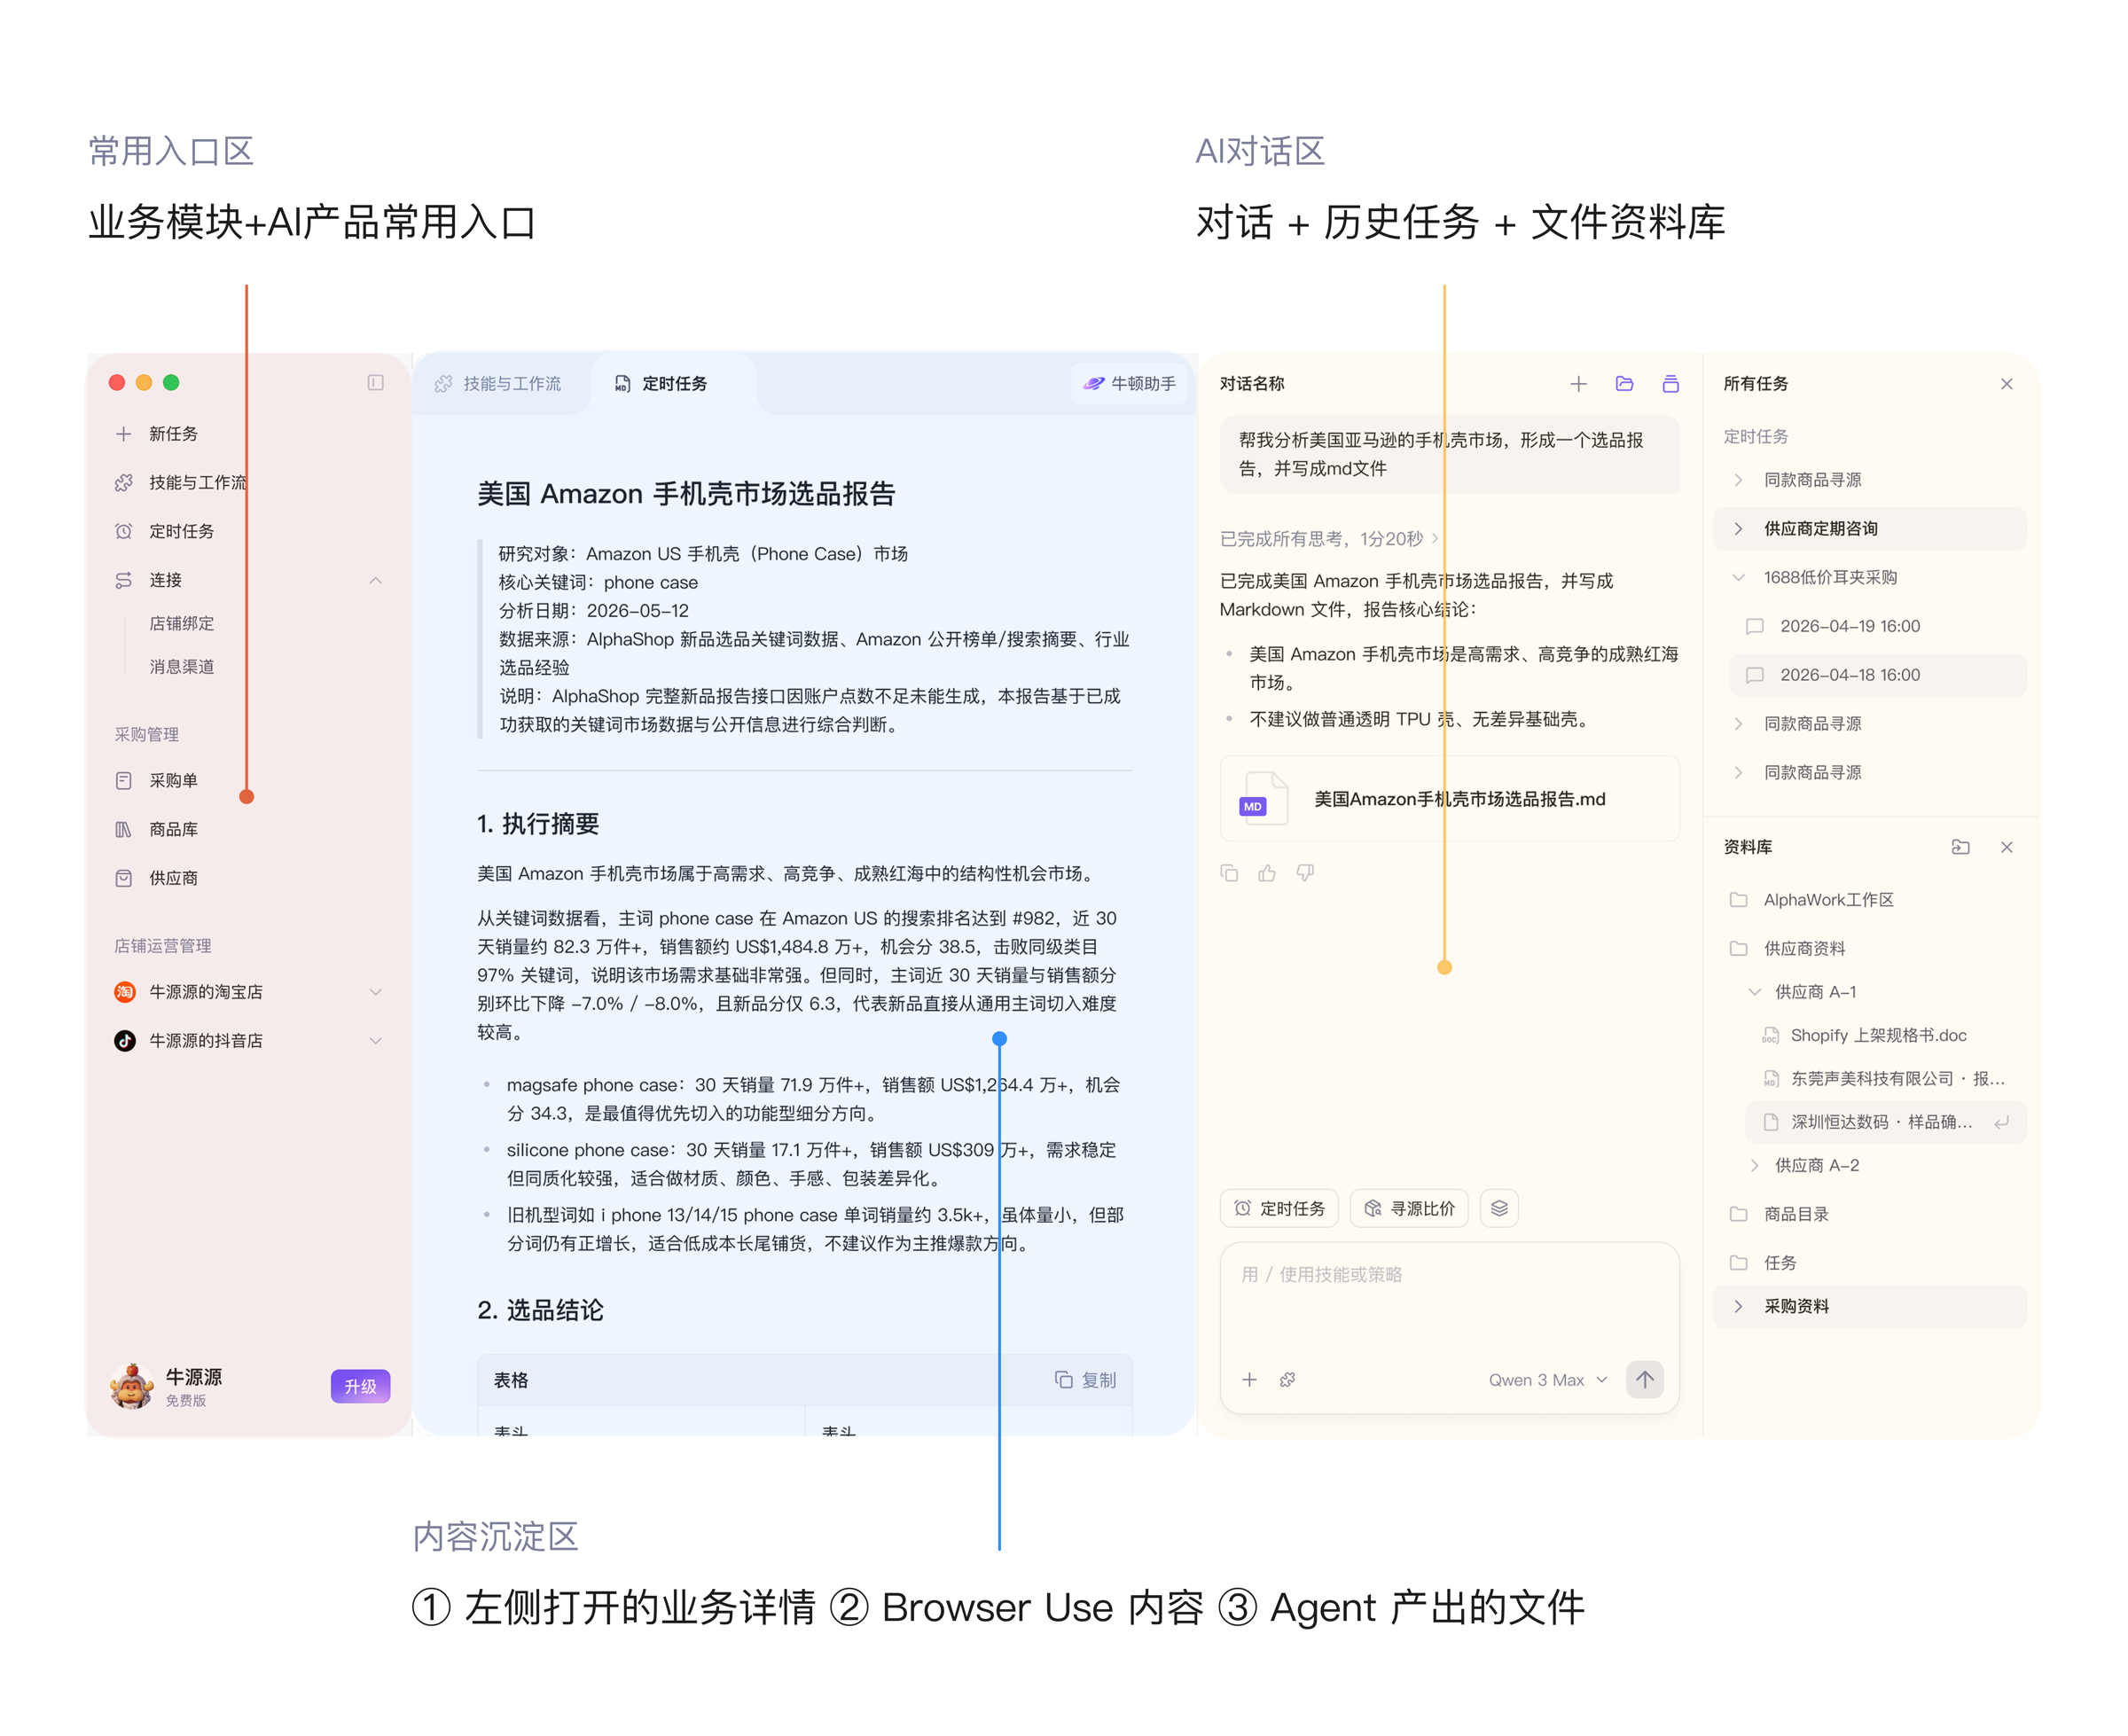
Task: Collapse the 连接 section chevron
Action: click(376, 580)
